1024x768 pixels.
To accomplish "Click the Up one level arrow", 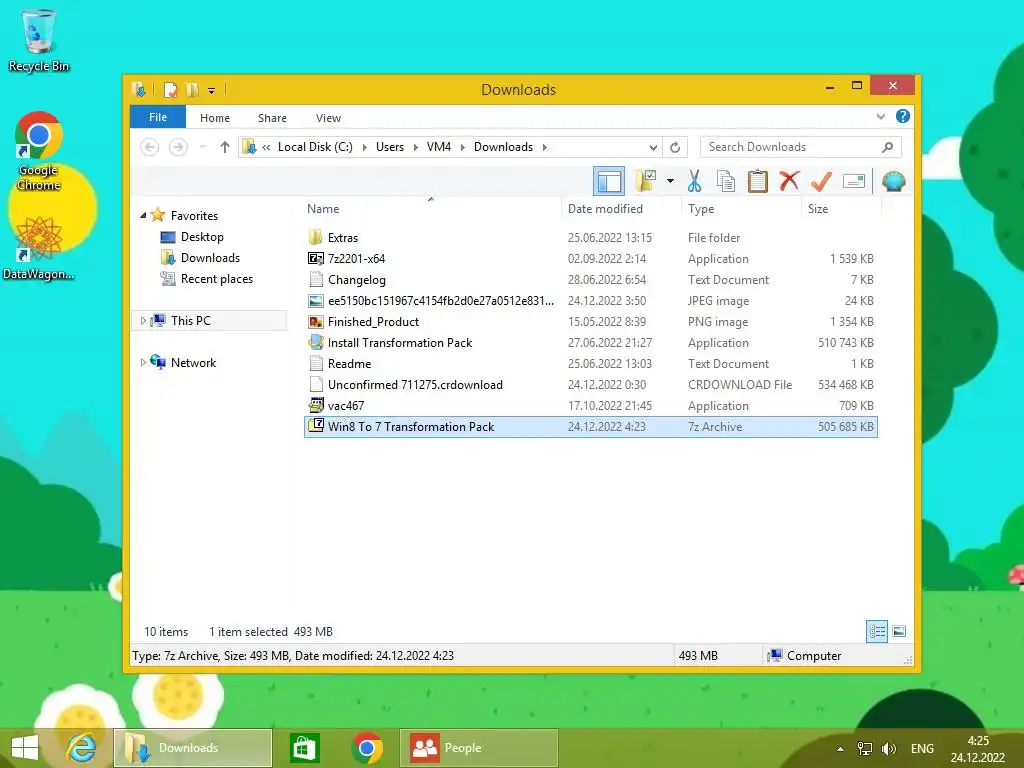I will coord(225,147).
